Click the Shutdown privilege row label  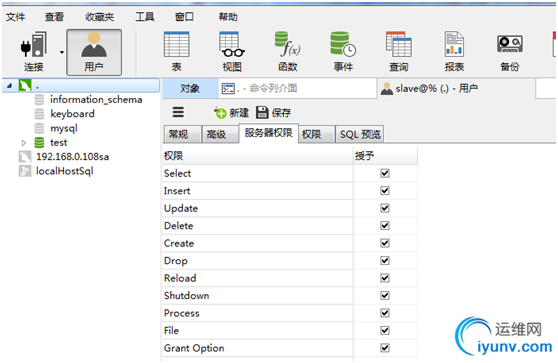(186, 295)
